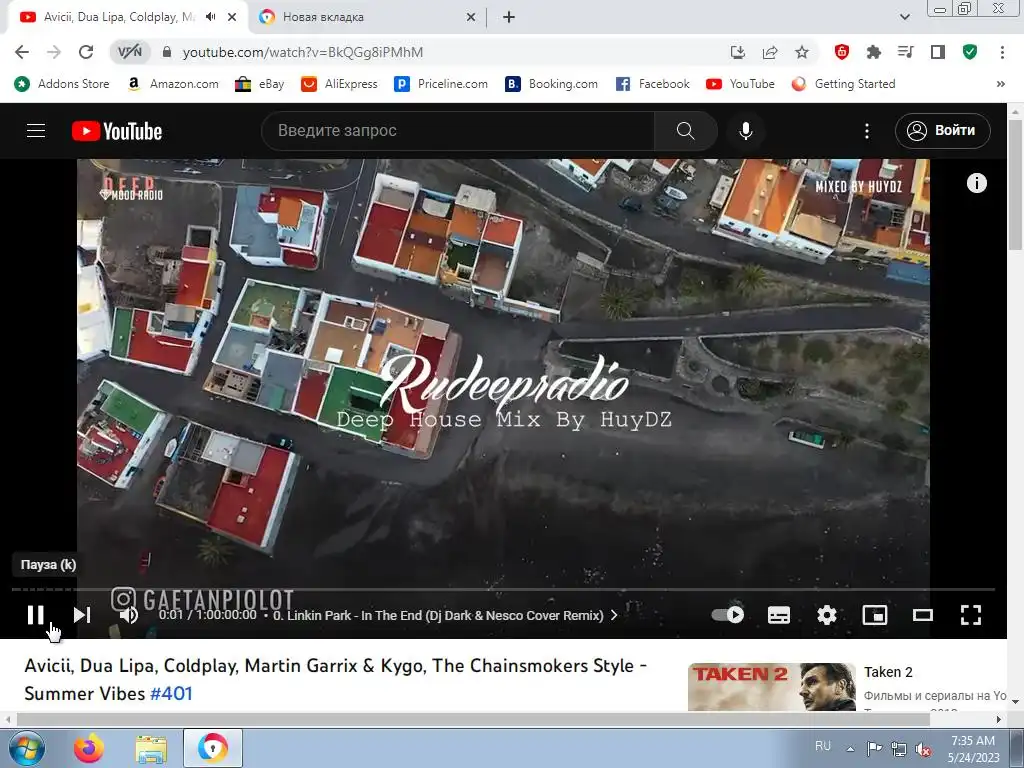
Task: Open the Taken 2 title link
Action: pos(888,672)
